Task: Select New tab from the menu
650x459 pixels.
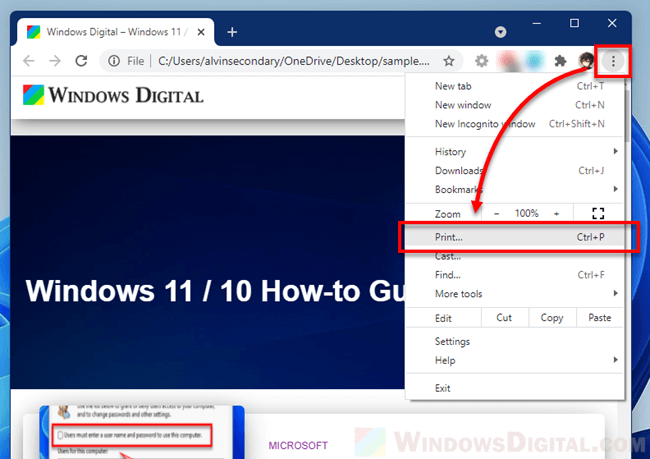Action: (x=514, y=86)
